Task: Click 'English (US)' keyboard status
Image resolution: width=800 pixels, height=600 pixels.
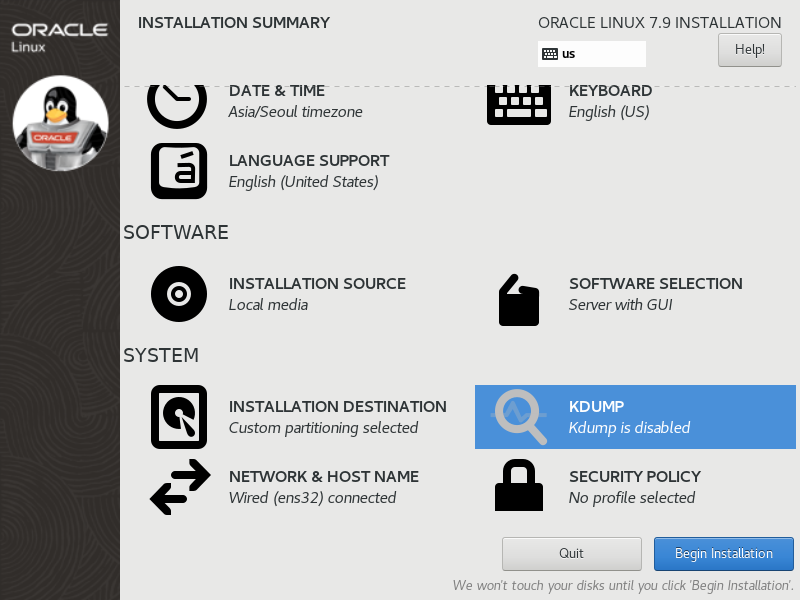Action: point(609,112)
